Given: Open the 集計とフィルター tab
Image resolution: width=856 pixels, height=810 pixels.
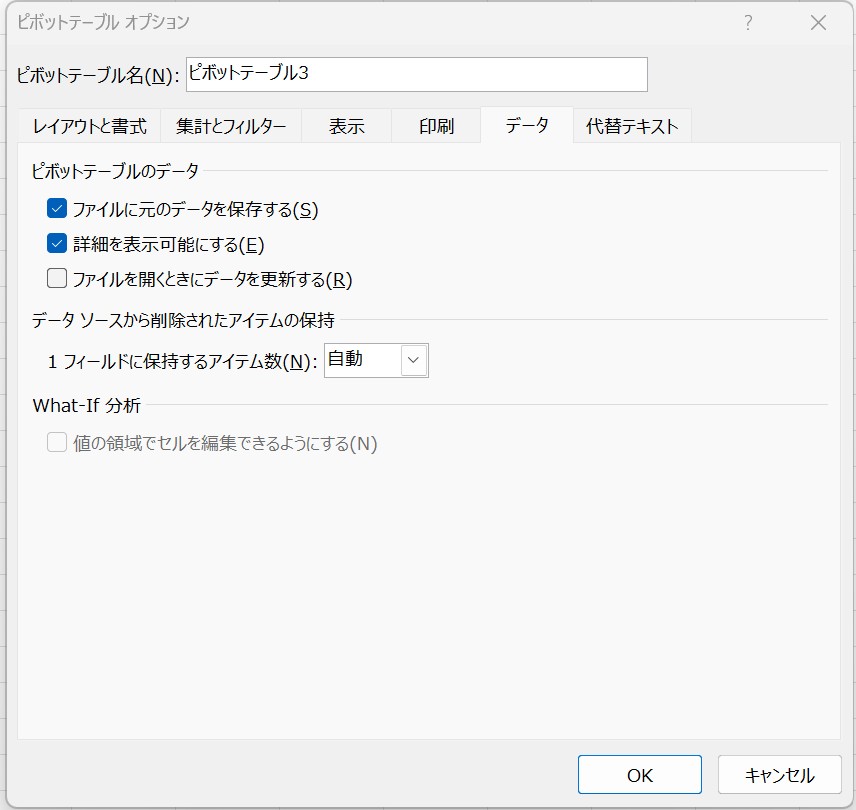Looking at the screenshot, I should tap(231, 126).
